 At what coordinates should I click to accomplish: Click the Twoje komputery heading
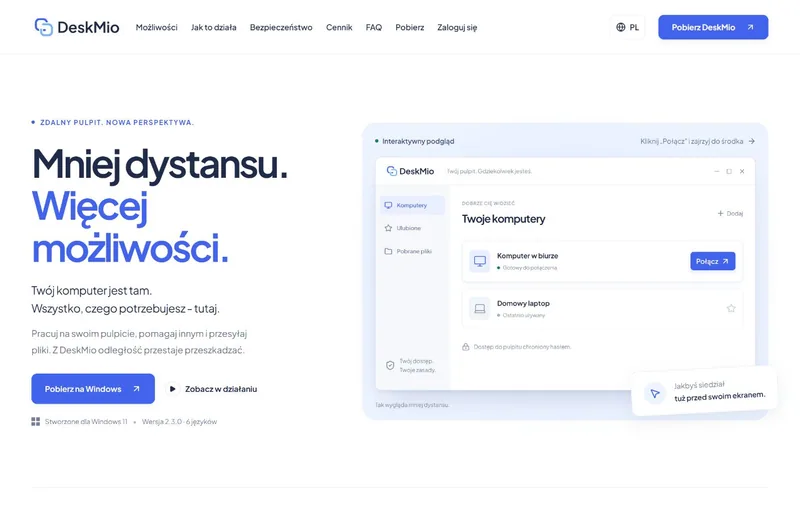click(x=504, y=219)
